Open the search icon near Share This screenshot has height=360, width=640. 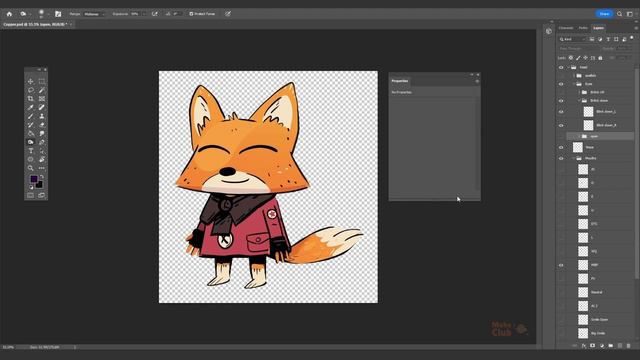pos(620,14)
